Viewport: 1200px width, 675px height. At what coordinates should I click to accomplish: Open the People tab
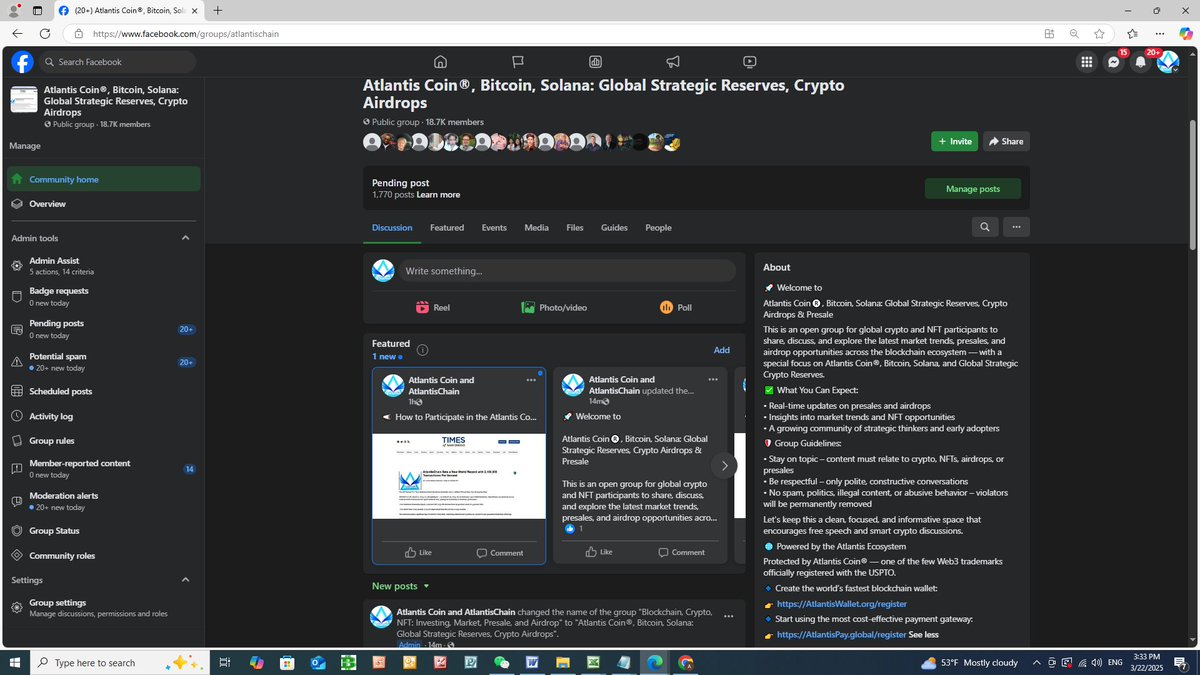[x=658, y=227]
